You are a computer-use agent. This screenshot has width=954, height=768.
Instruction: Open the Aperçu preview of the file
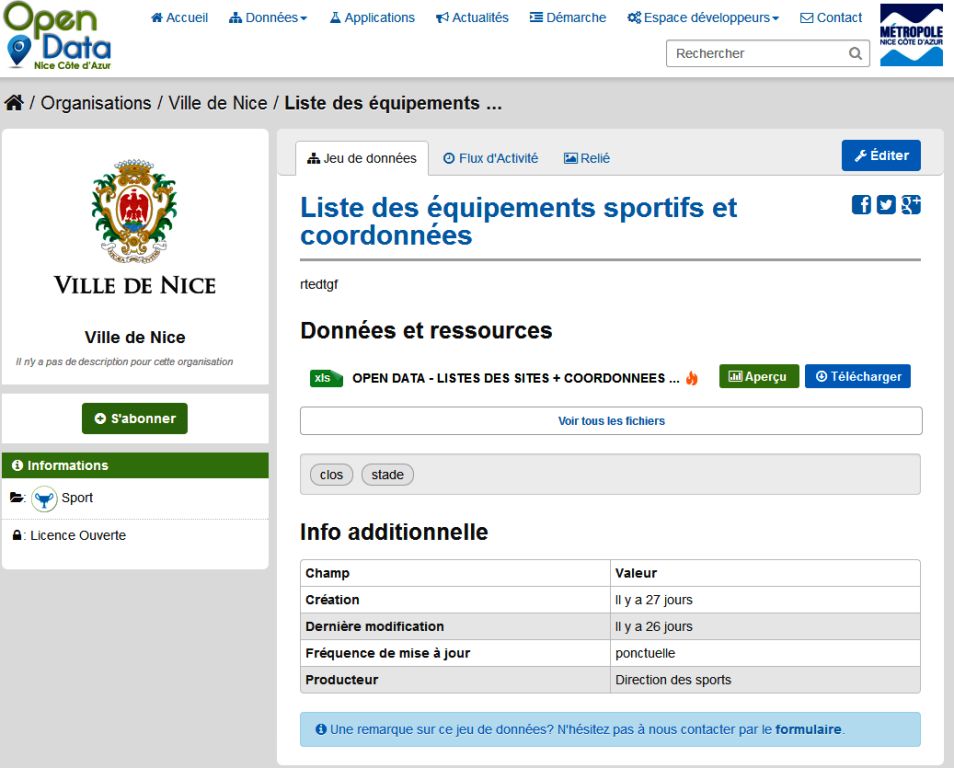[758, 377]
